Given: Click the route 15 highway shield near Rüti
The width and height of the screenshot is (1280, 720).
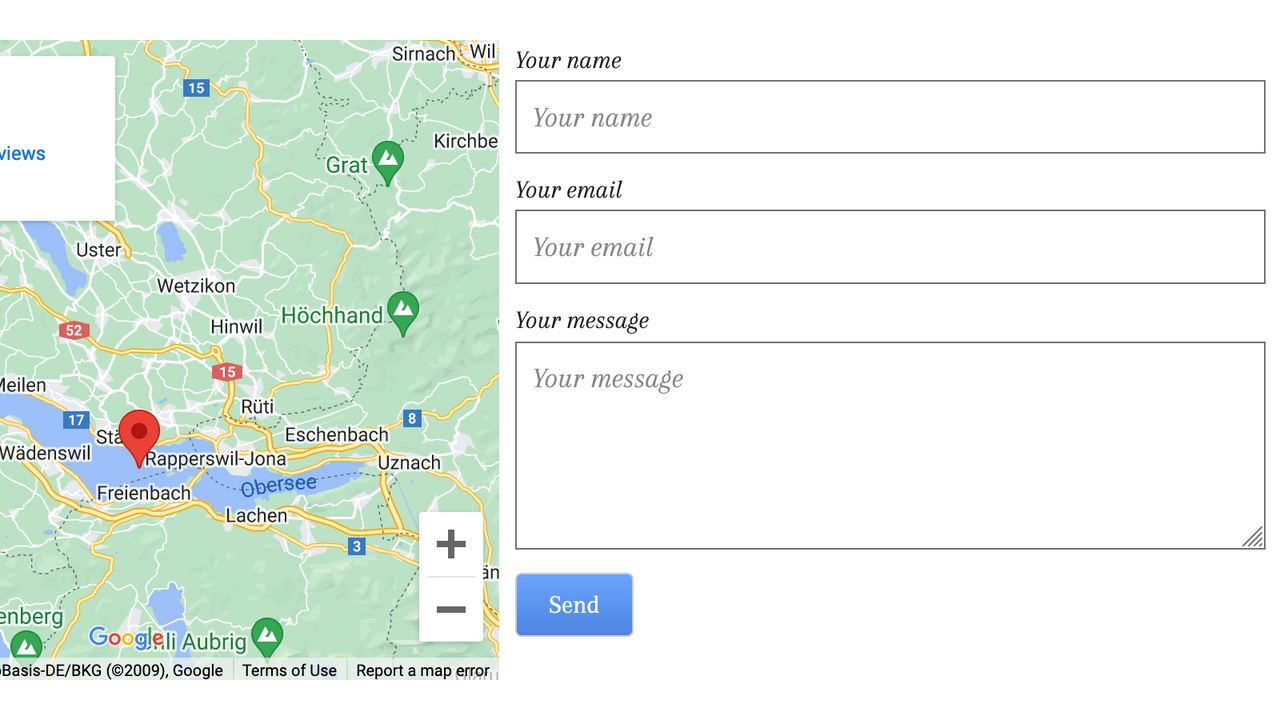Looking at the screenshot, I should [226, 371].
